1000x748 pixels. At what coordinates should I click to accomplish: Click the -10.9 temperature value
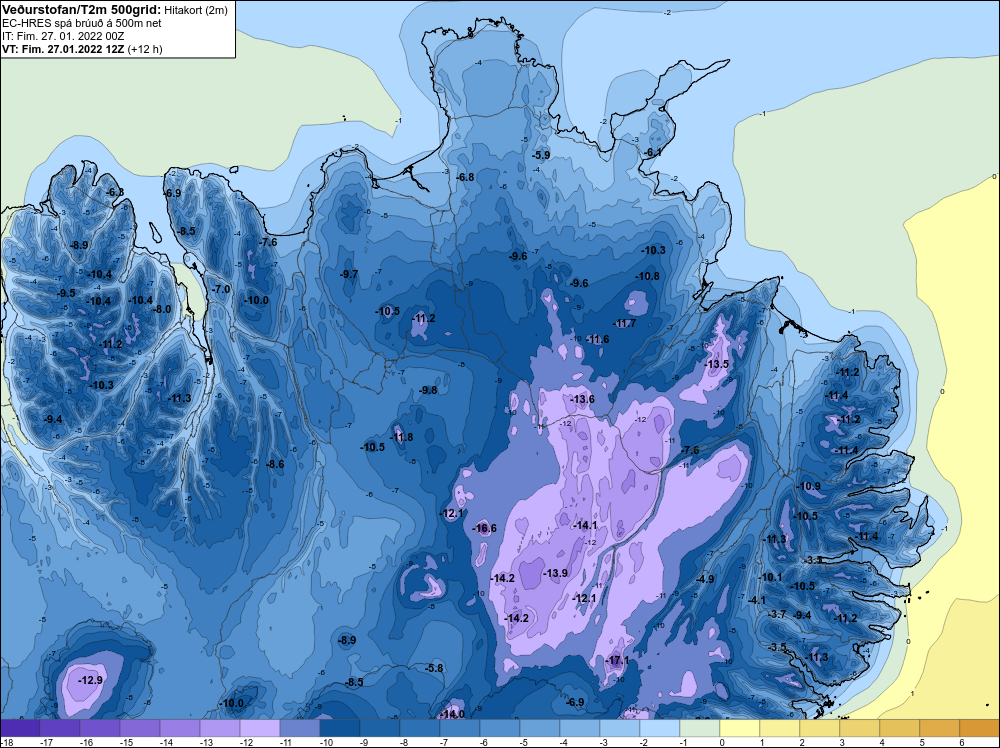pyautogui.click(x=809, y=486)
